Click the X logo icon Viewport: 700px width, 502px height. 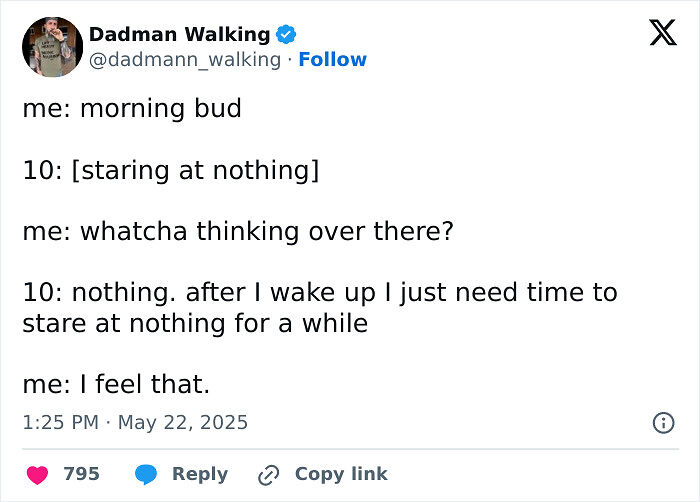[x=662, y=33]
